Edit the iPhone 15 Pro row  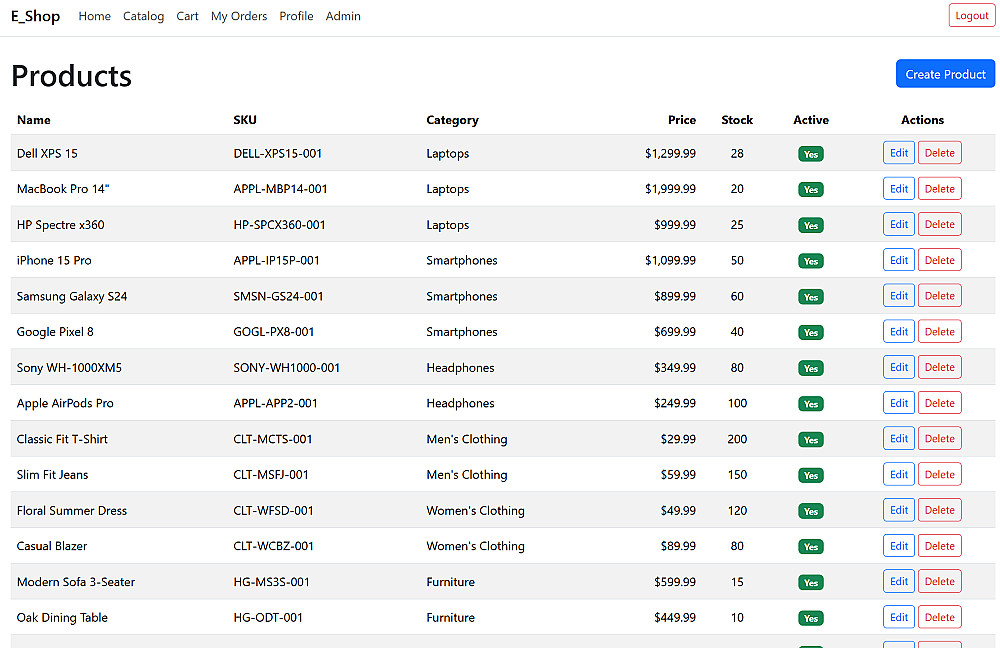[899, 260]
